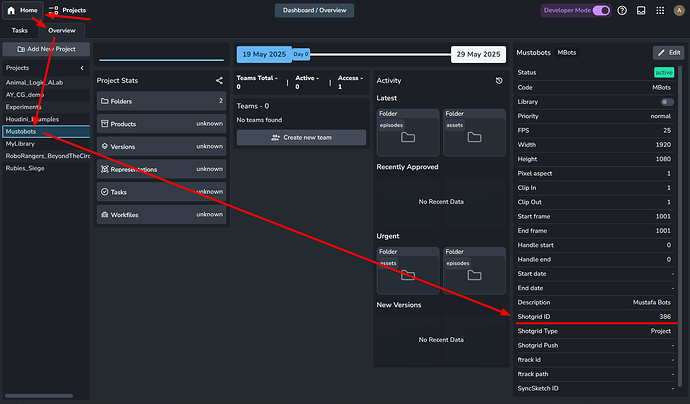The image size is (690, 404).
Task: Click the Width value 1920
Action: point(663,144)
